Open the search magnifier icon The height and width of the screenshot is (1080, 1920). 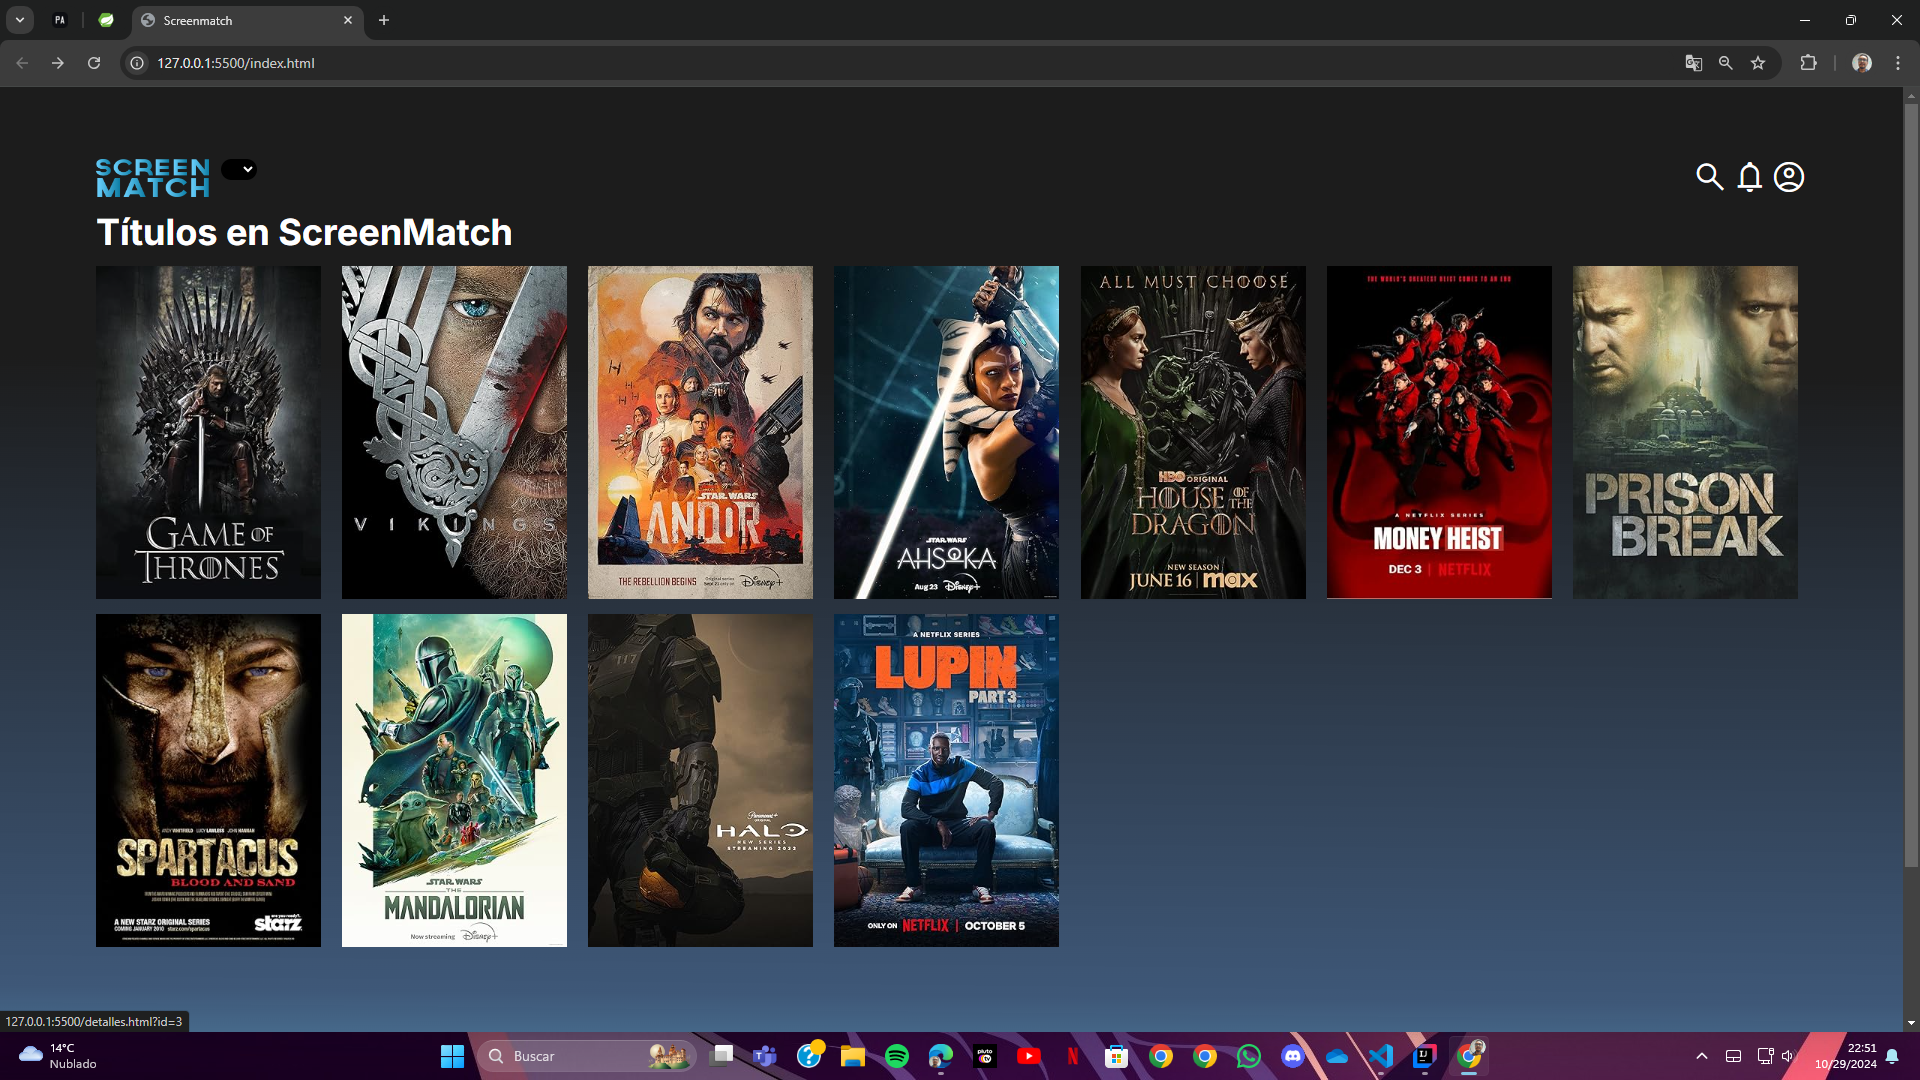[1710, 177]
